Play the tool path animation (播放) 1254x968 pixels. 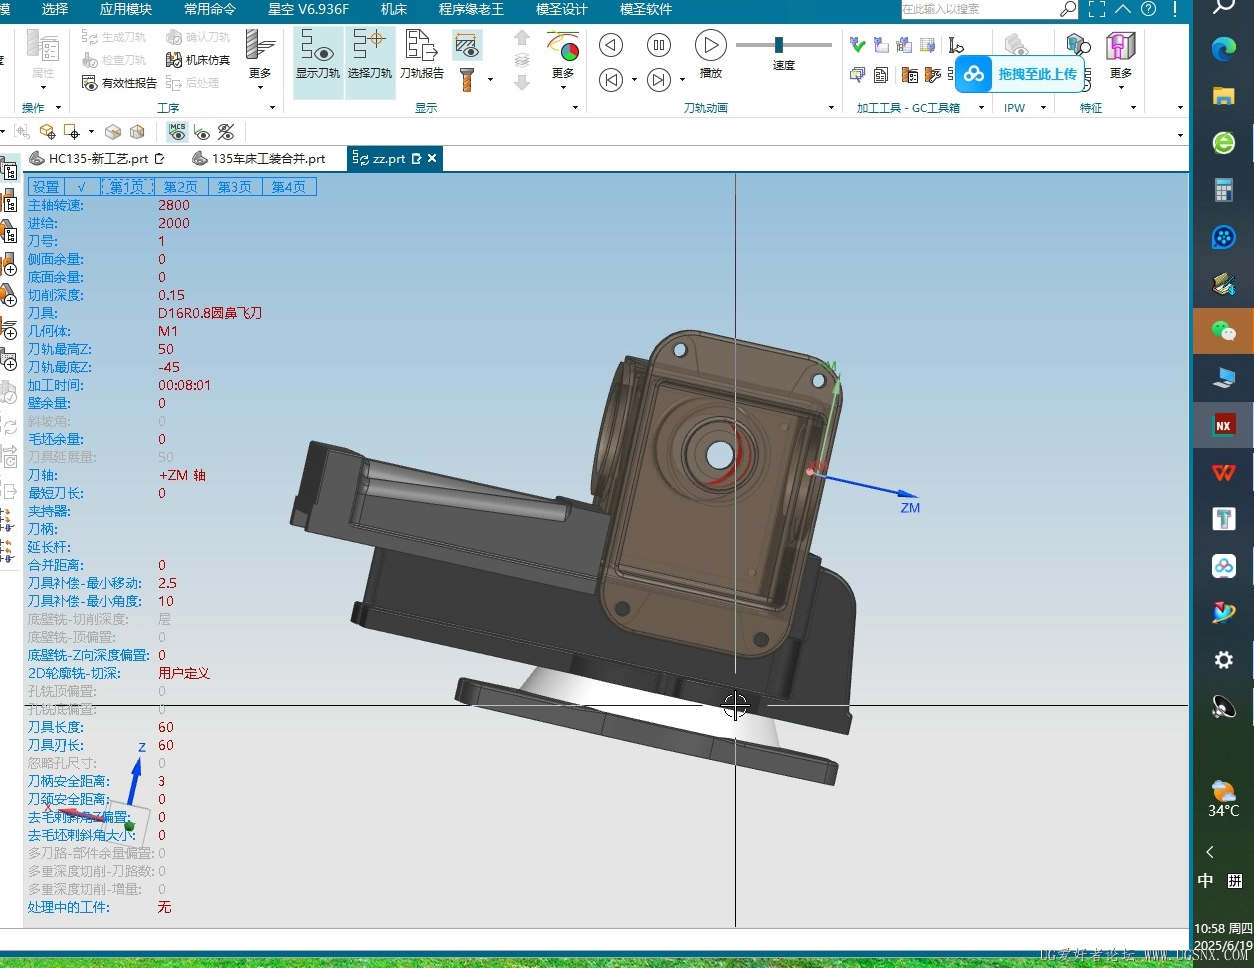point(710,45)
